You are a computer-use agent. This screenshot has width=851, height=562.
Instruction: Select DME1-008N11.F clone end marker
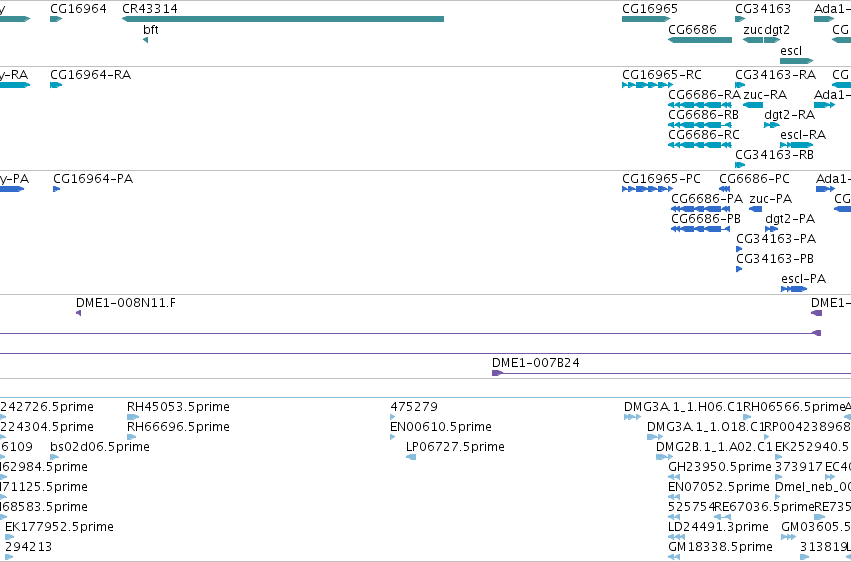78,313
